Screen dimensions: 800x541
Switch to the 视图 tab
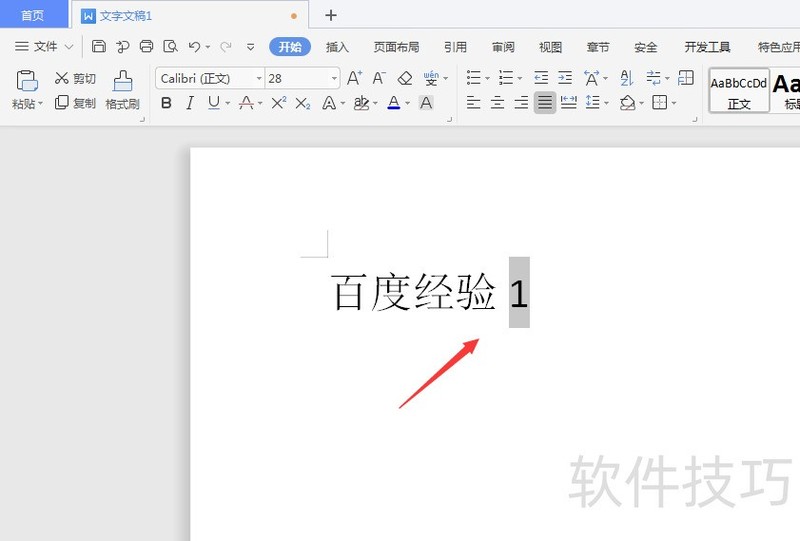coord(551,47)
